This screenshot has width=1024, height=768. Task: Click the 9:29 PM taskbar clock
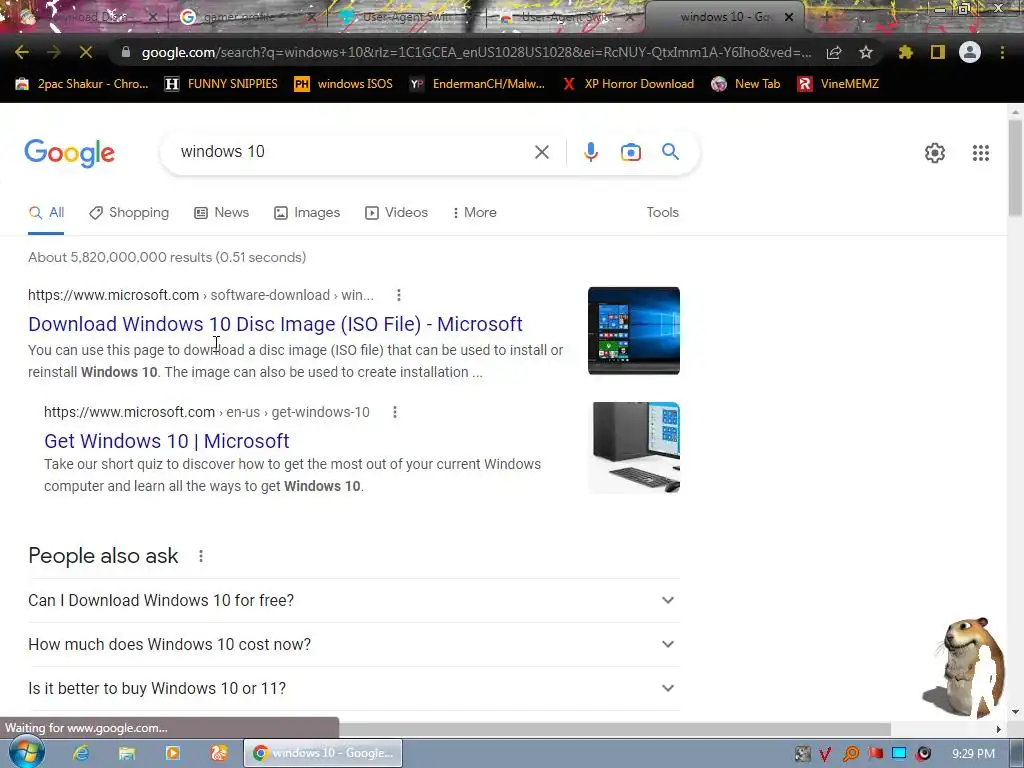973,754
